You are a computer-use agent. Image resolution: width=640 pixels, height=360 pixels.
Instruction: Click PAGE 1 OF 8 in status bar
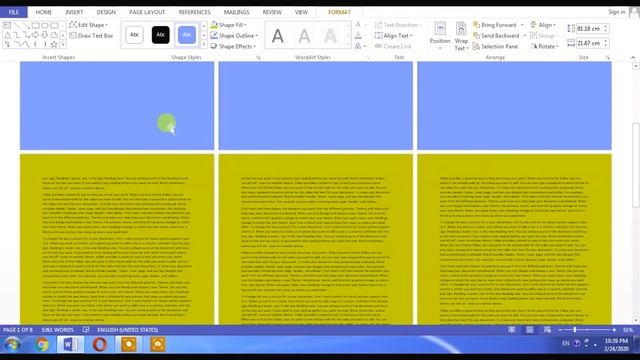[x=18, y=330]
